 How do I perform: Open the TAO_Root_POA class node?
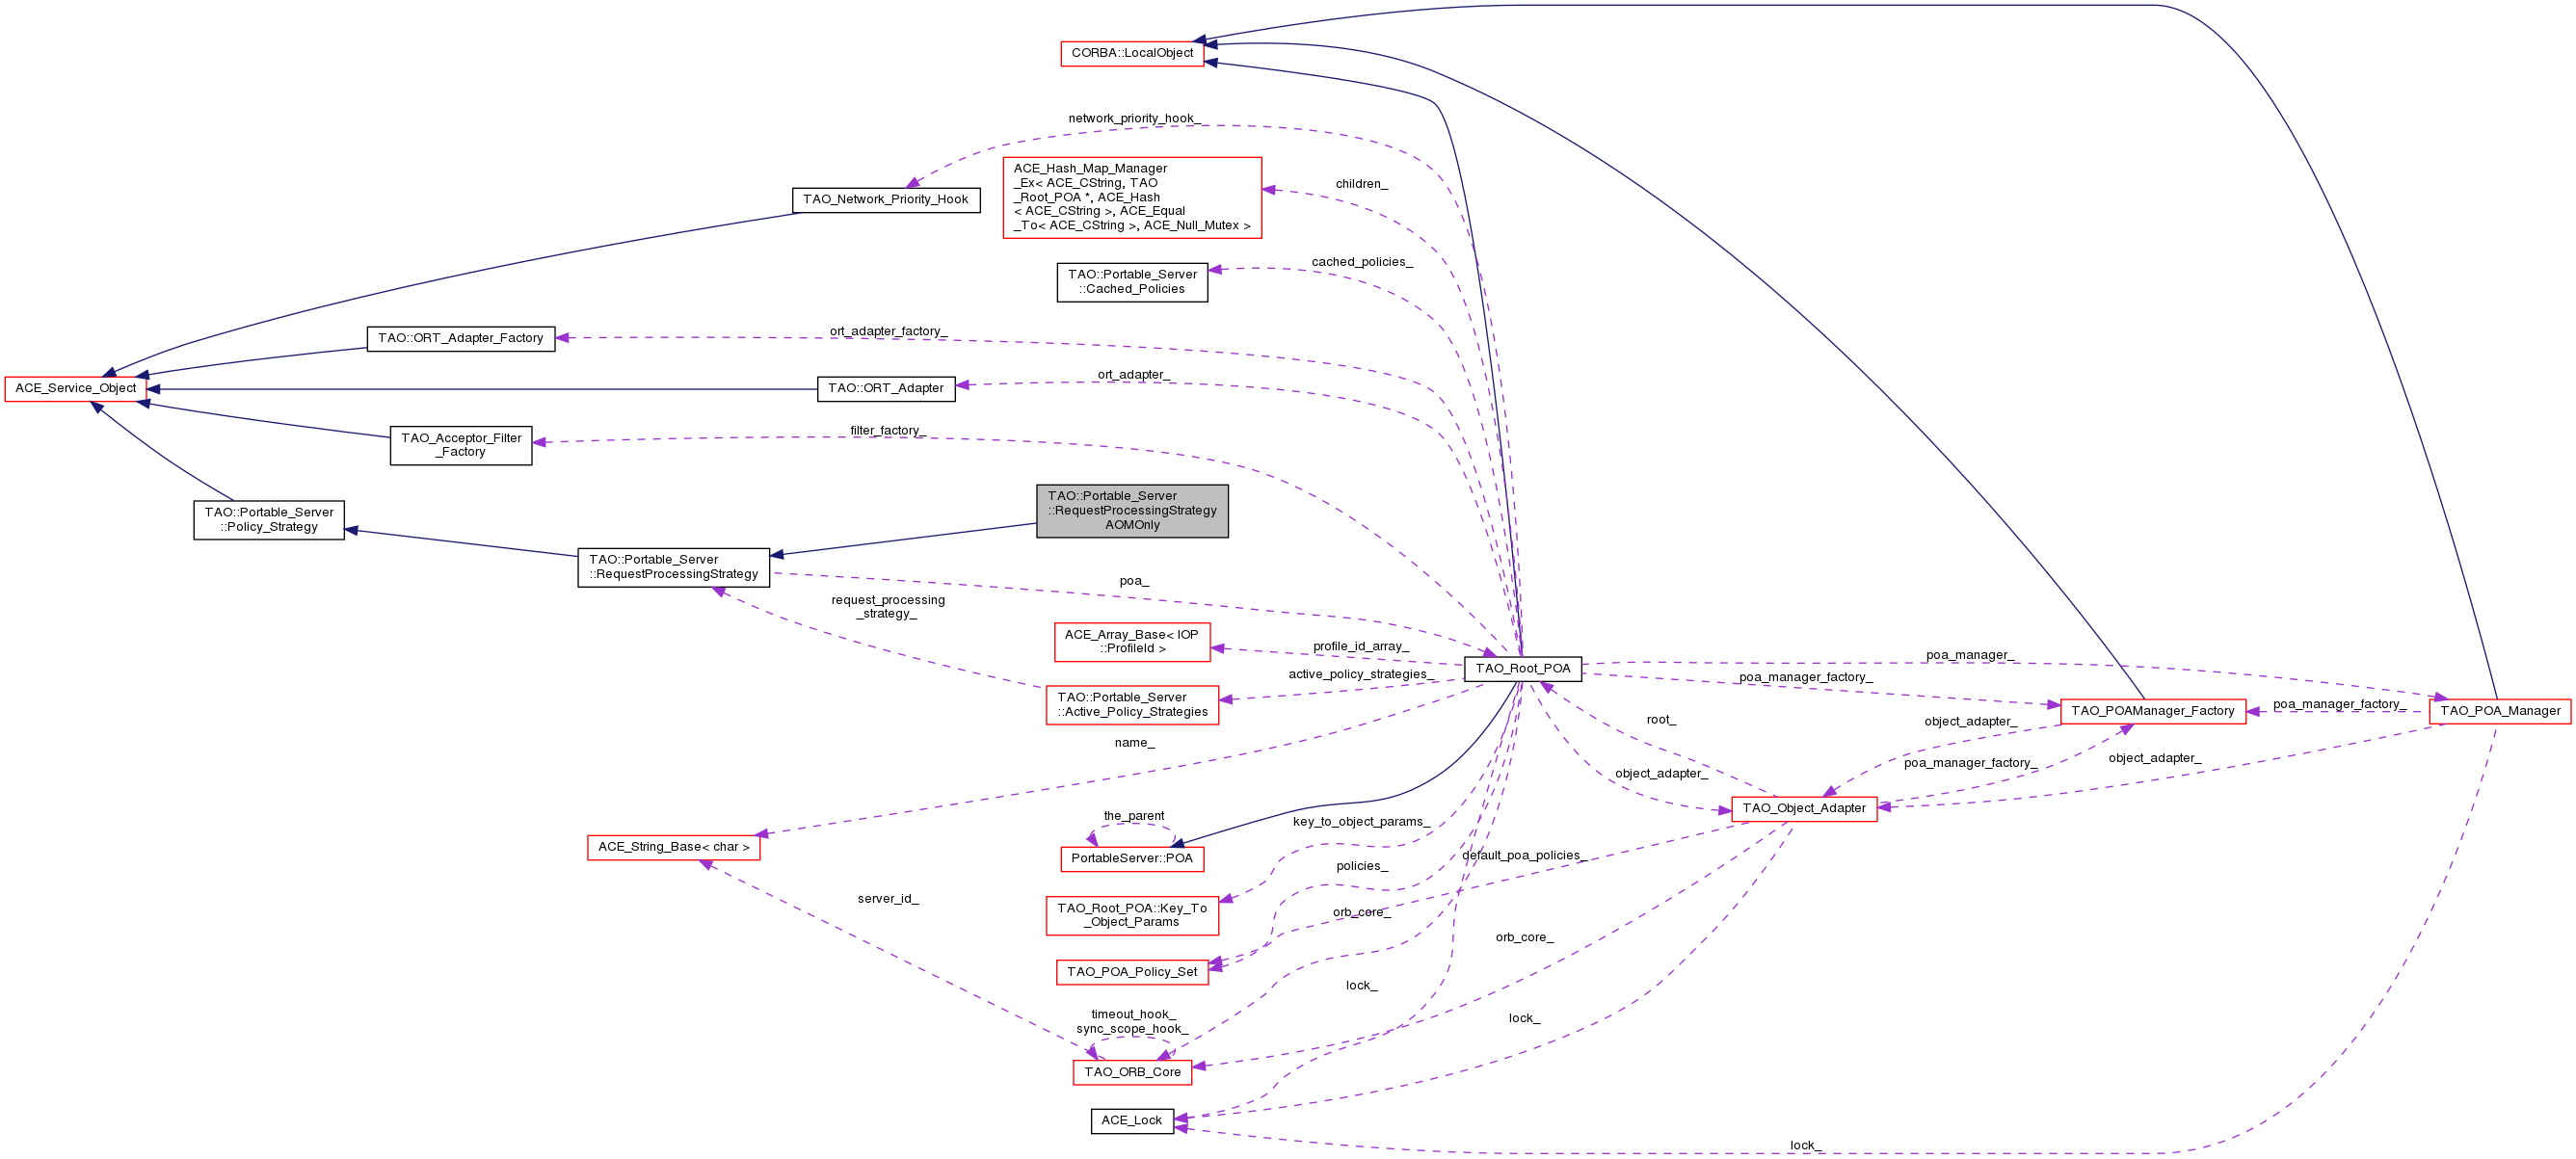pyautogui.click(x=1522, y=669)
